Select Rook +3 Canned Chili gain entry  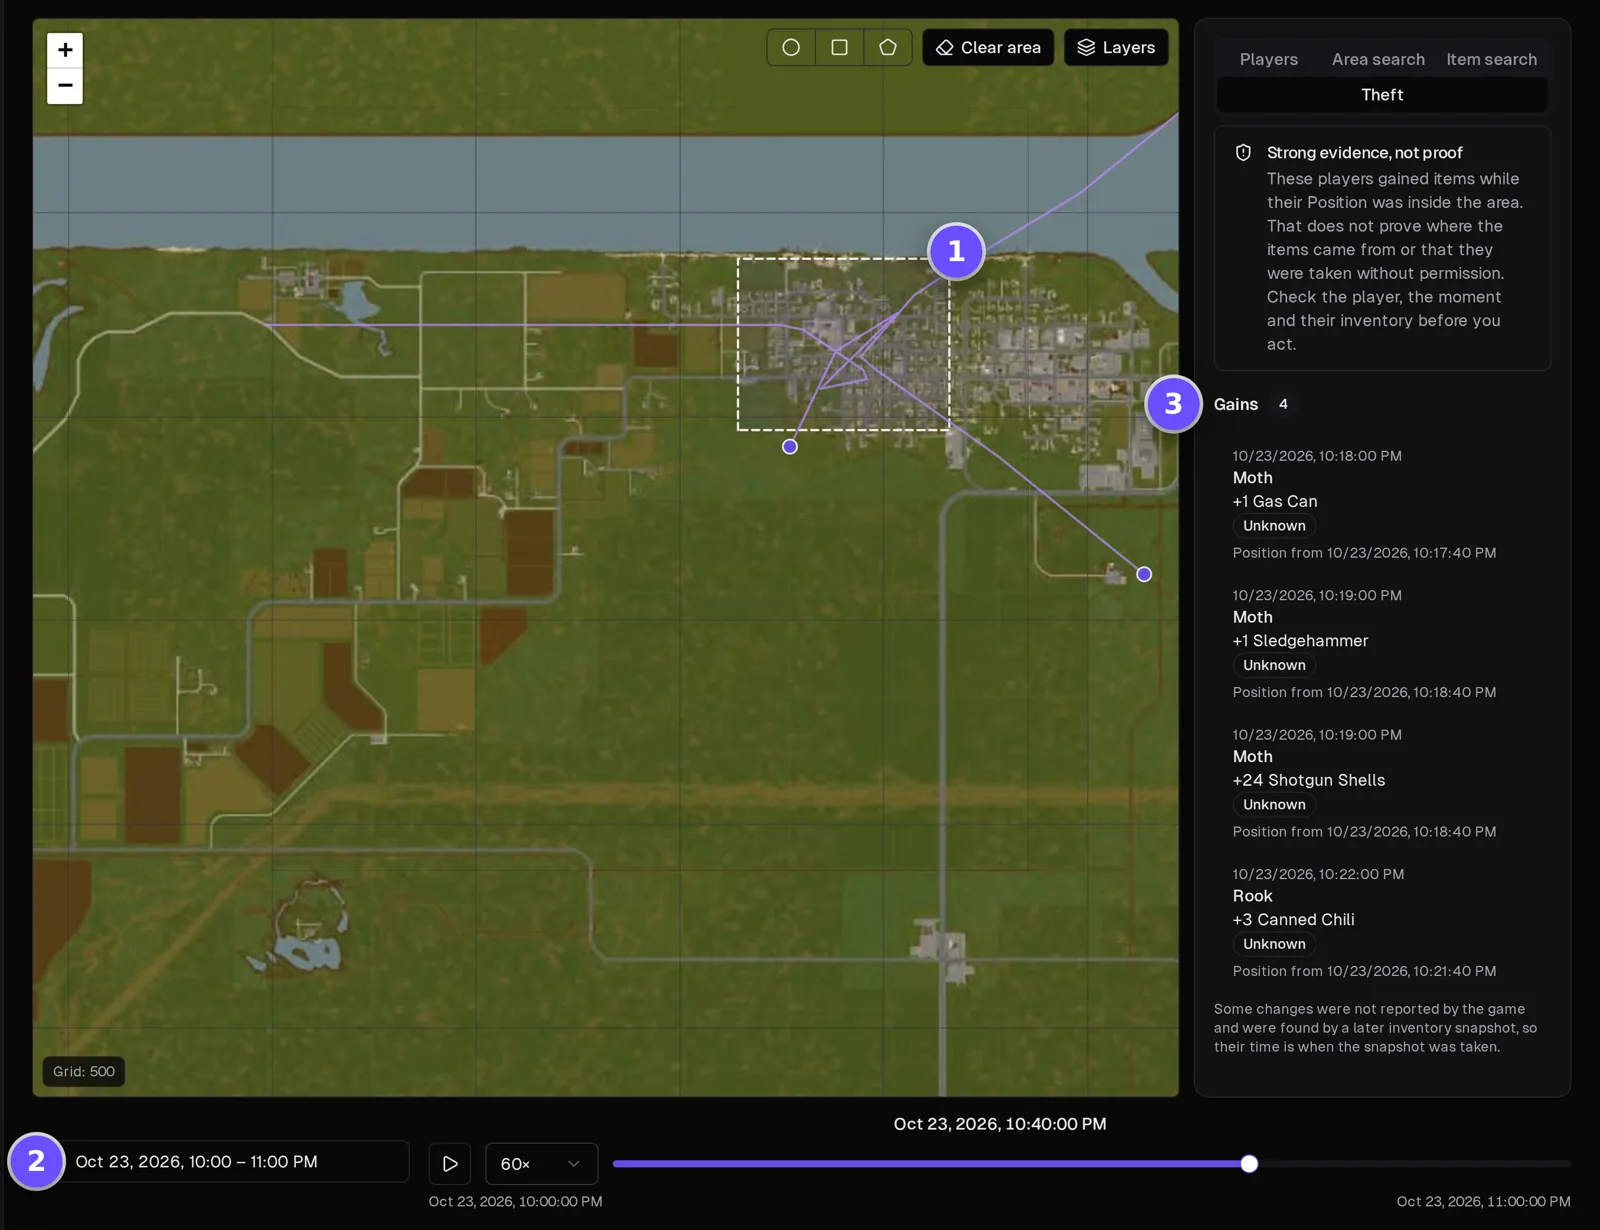pyautogui.click(x=1382, y=922)
